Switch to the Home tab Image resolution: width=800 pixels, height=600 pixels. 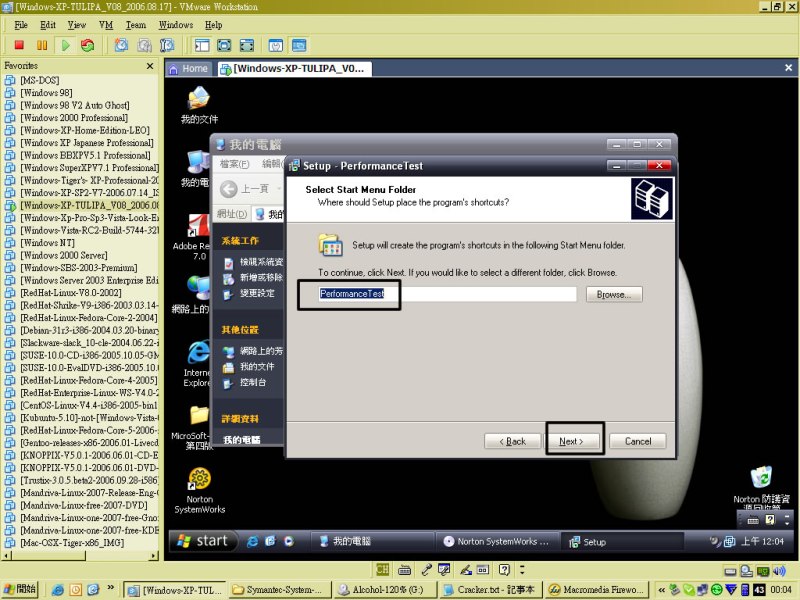[189, 68]
